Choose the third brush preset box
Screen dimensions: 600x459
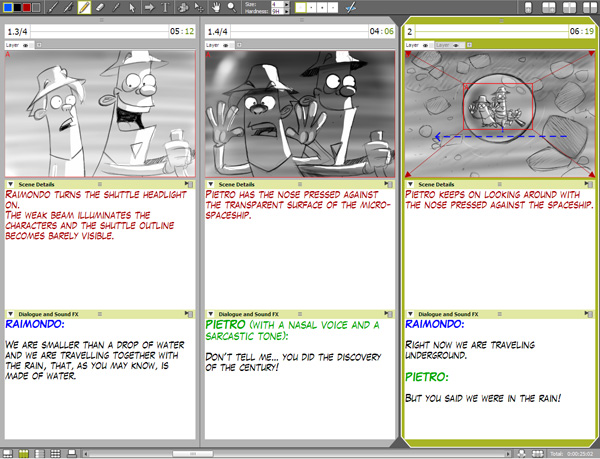(x=322, y=7)
